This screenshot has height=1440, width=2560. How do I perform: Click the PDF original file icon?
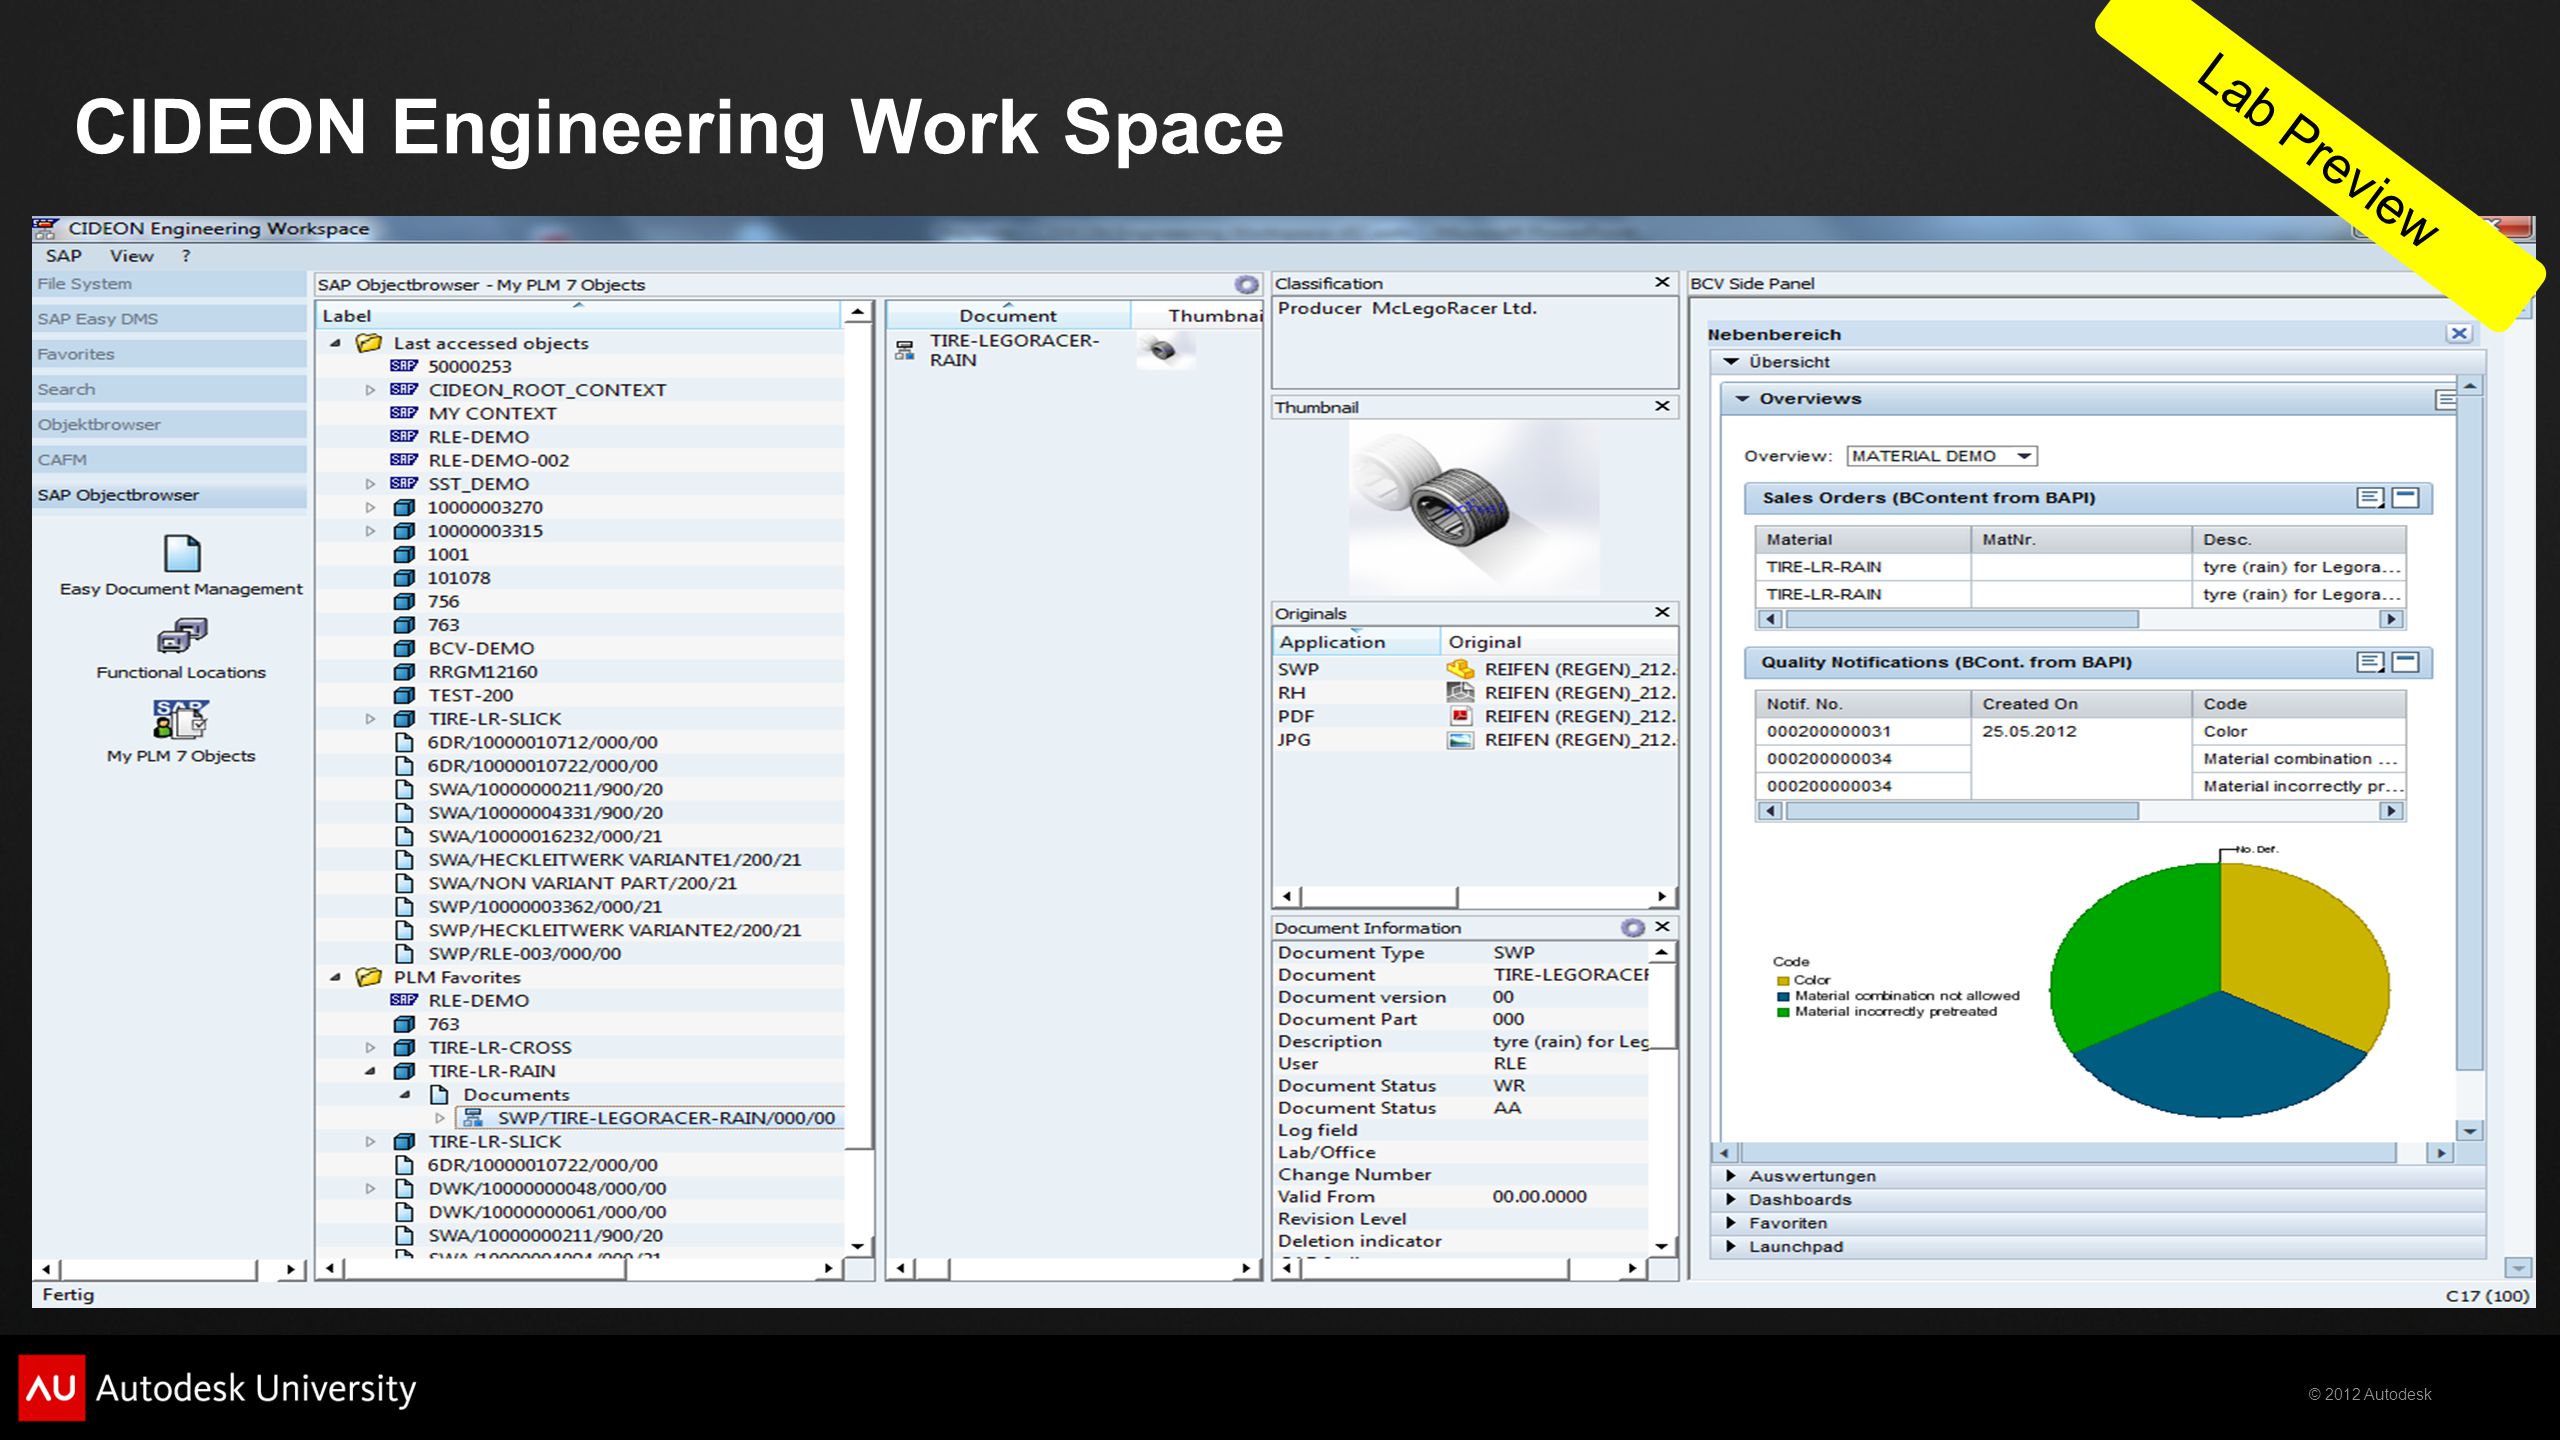[1460, 716]
